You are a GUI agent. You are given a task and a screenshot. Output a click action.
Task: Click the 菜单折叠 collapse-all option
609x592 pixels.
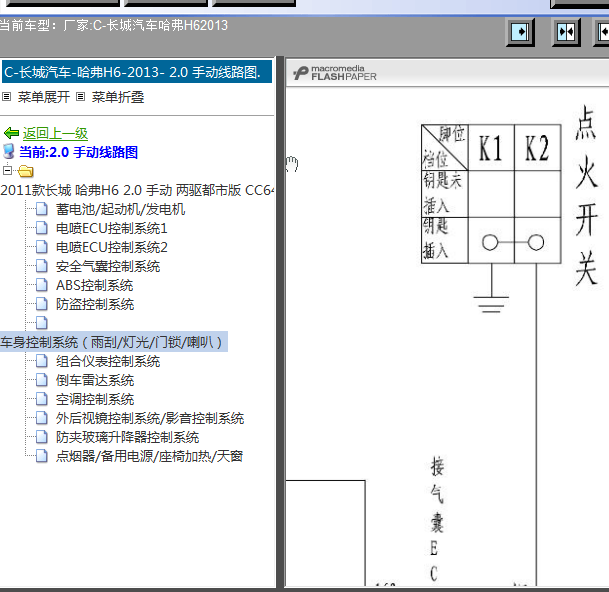click(118, 97)
